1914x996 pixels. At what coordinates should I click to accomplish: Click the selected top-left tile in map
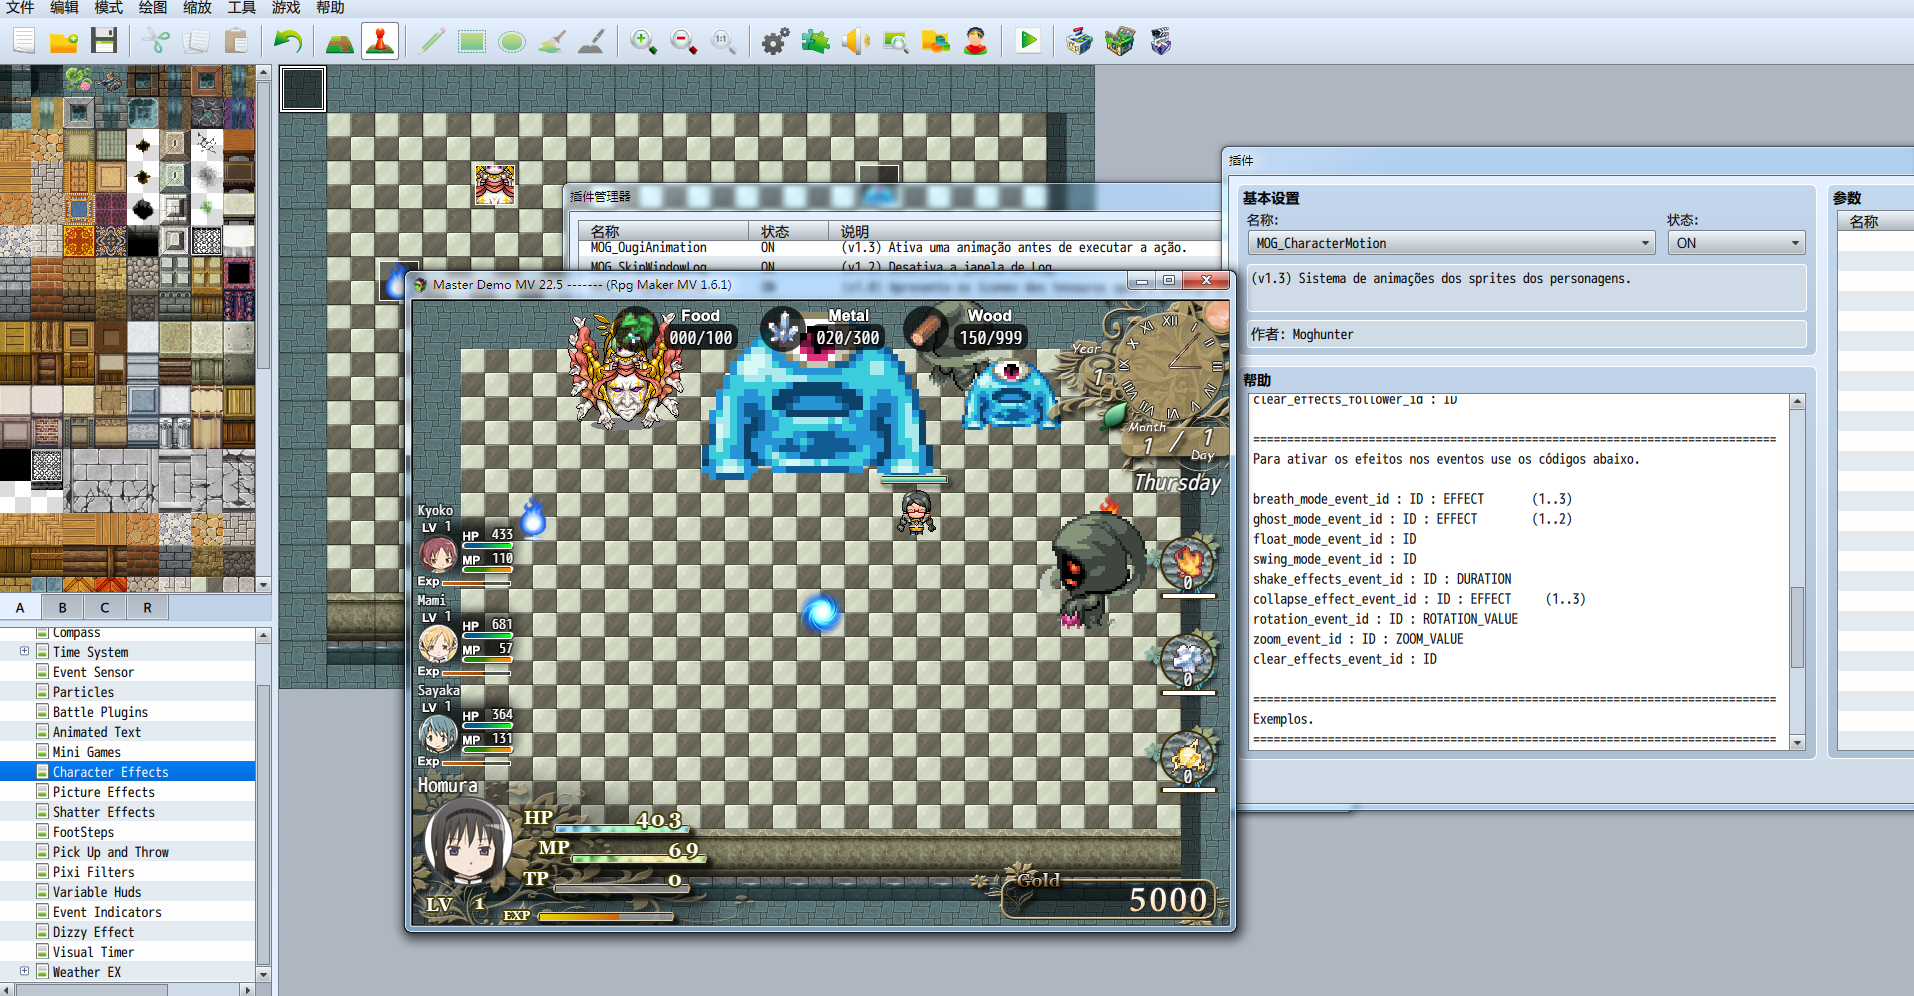pyautogui.click(x=303, y=89)
